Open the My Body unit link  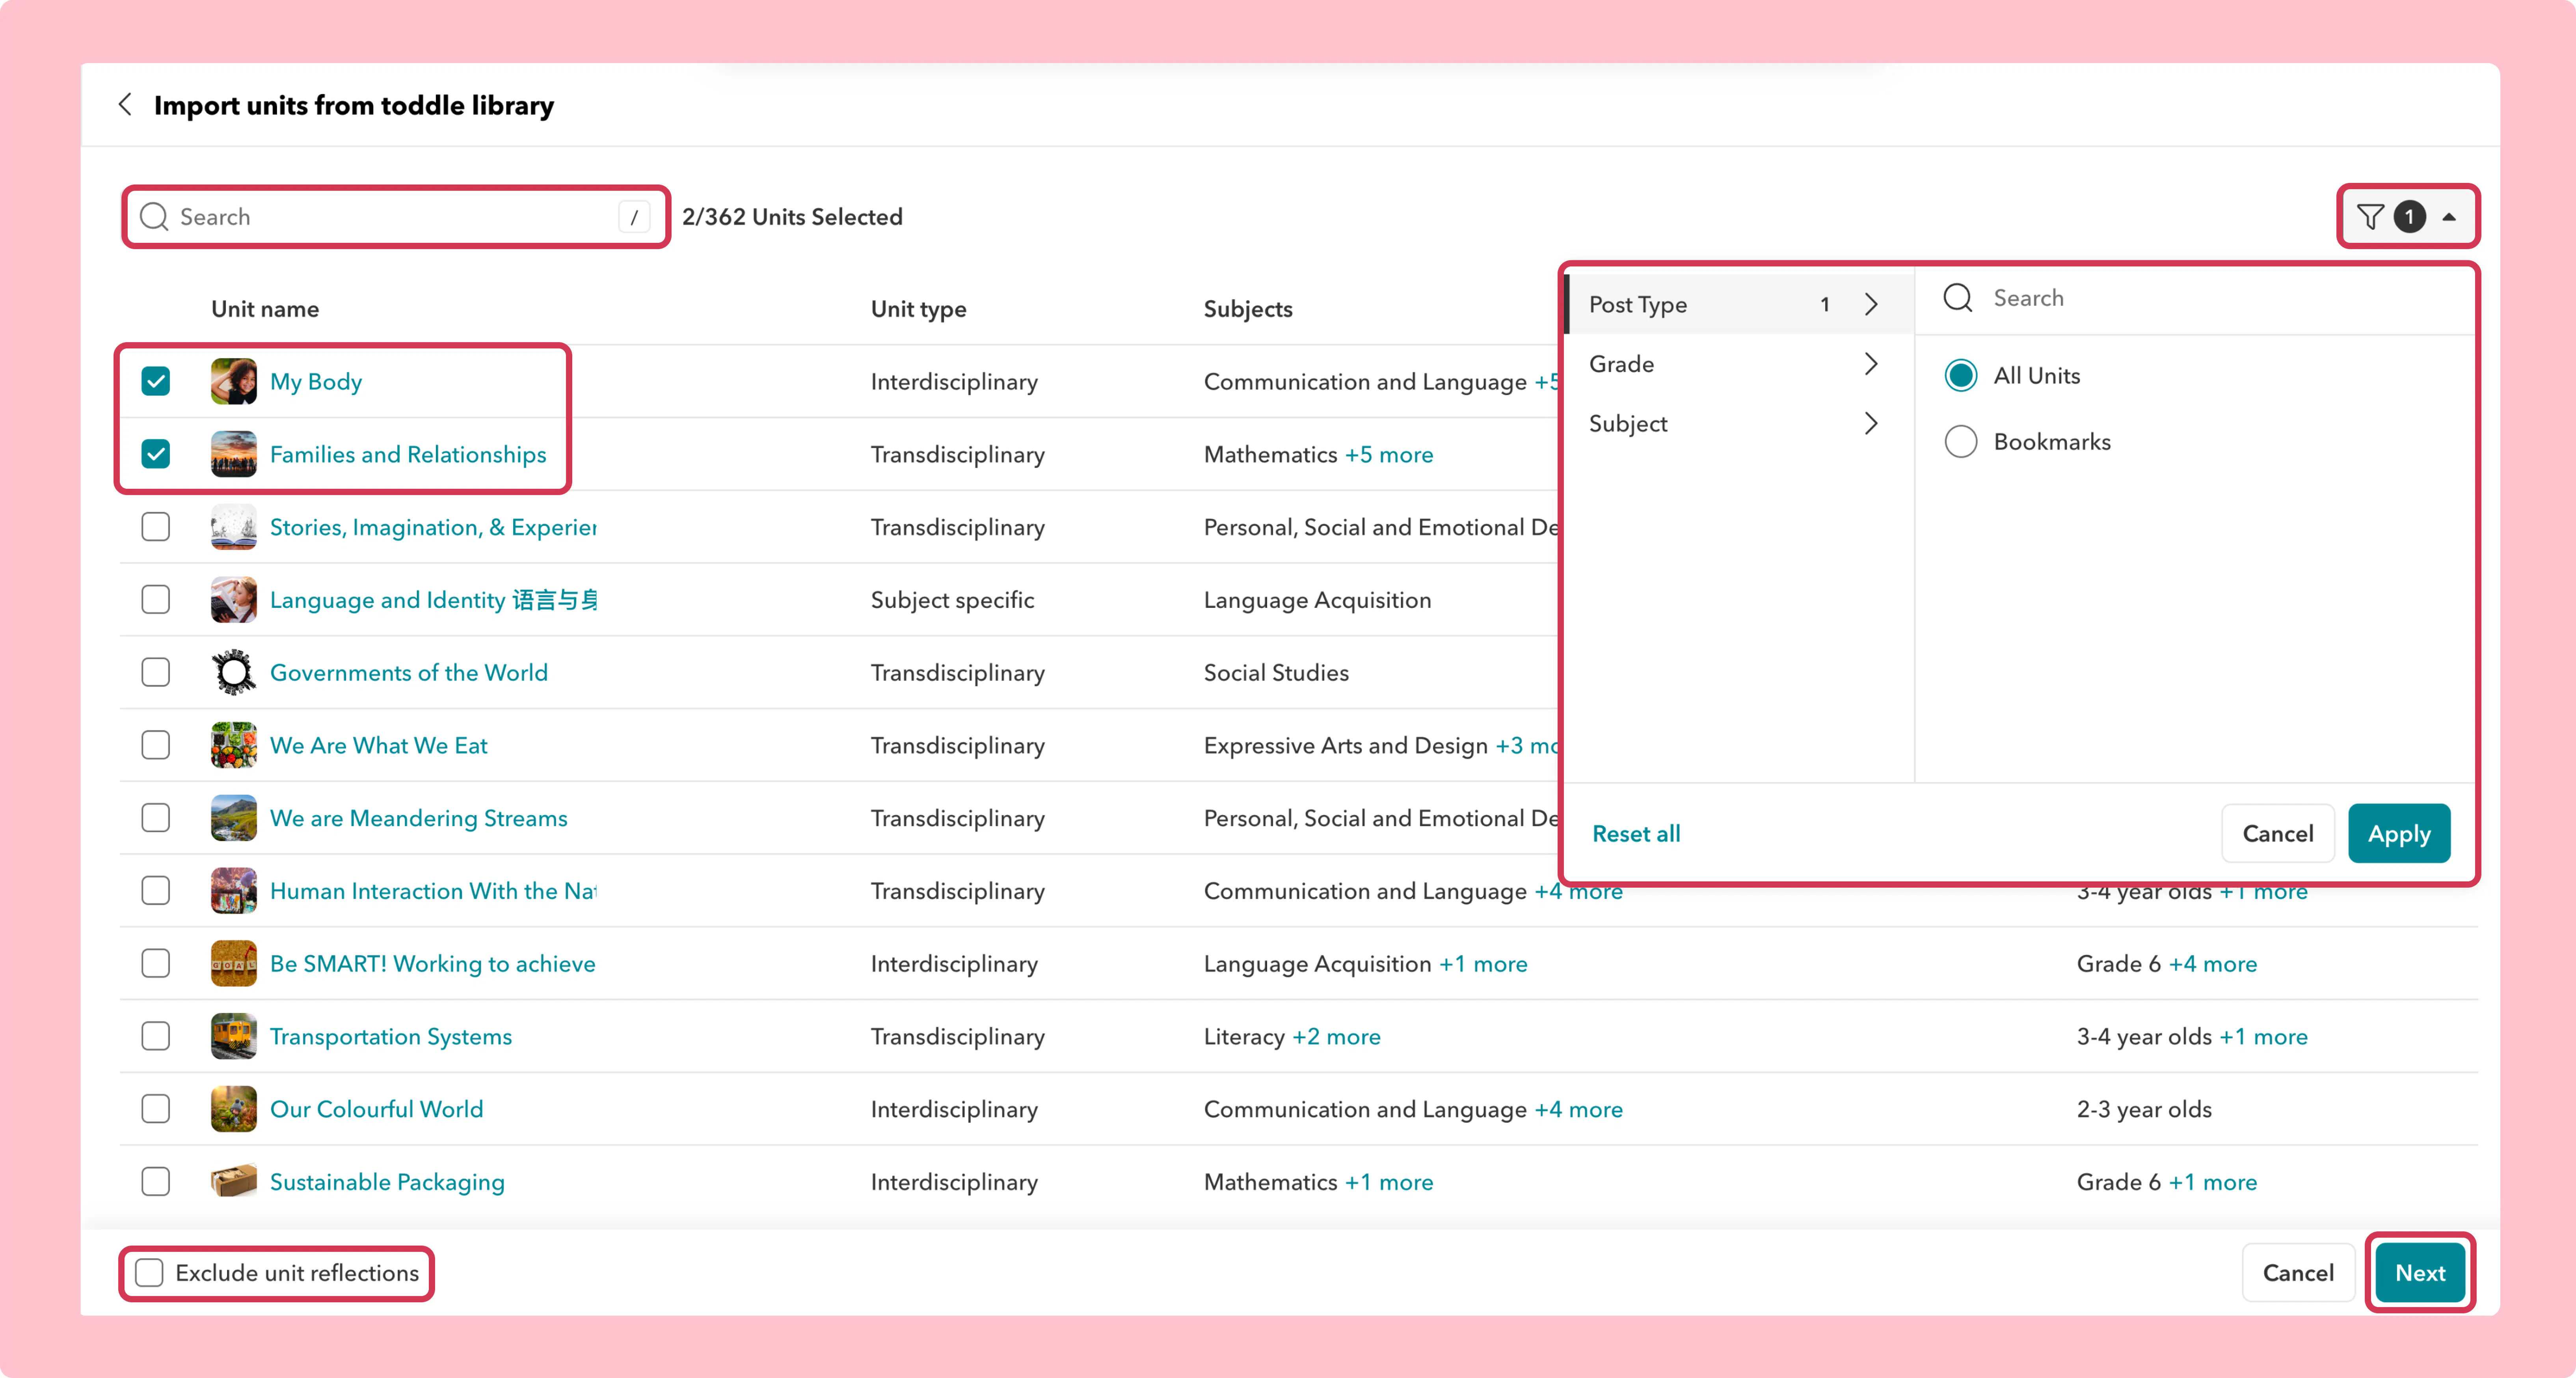pyautogui.click(x=316, y=382)
